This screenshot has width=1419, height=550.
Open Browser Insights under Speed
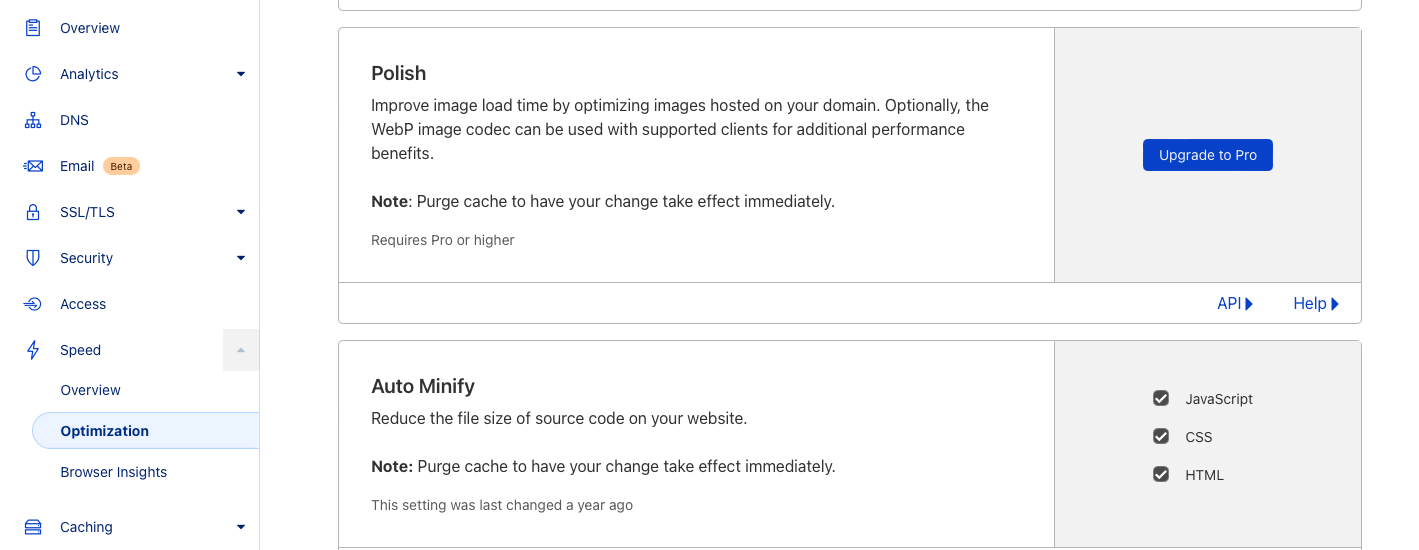114,472
